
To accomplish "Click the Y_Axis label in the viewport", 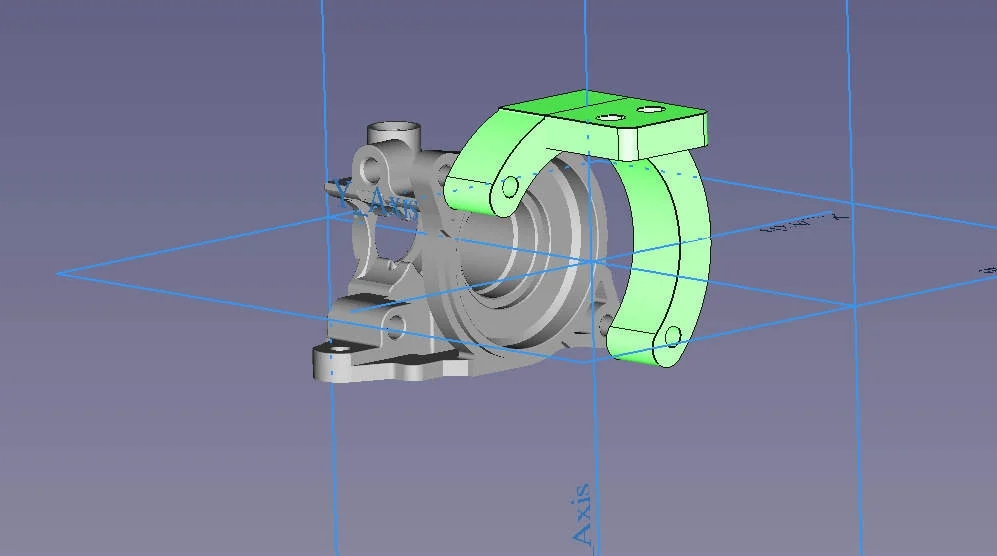I will (376, 199).
